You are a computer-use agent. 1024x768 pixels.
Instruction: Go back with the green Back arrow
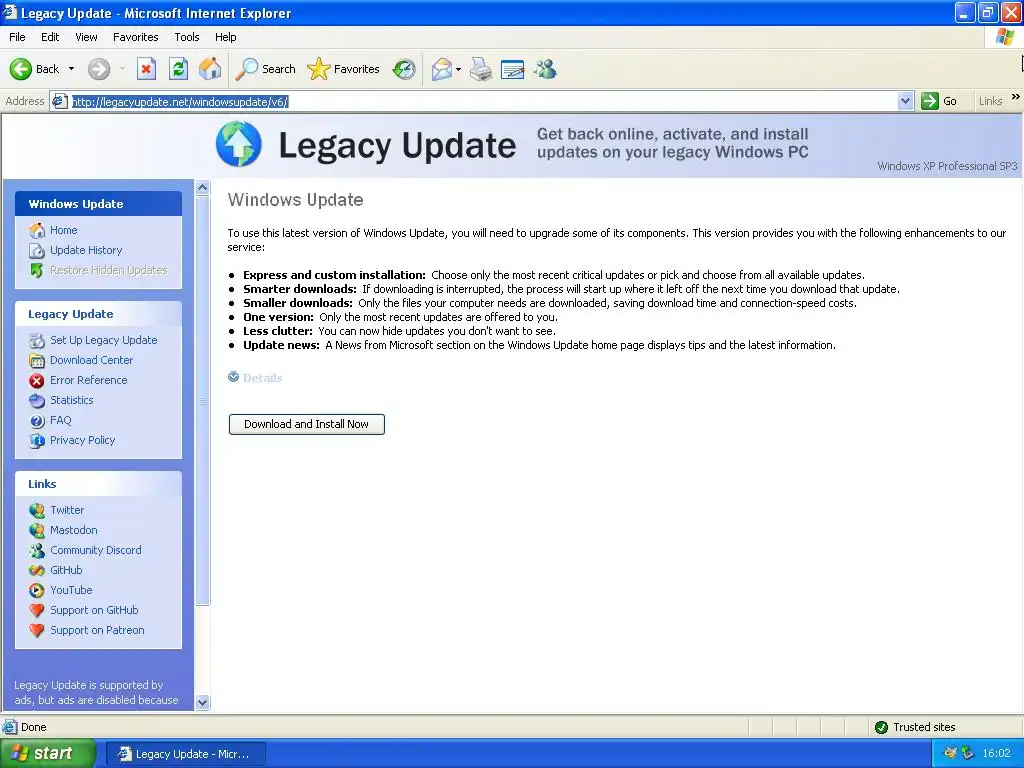click(34, 69)
